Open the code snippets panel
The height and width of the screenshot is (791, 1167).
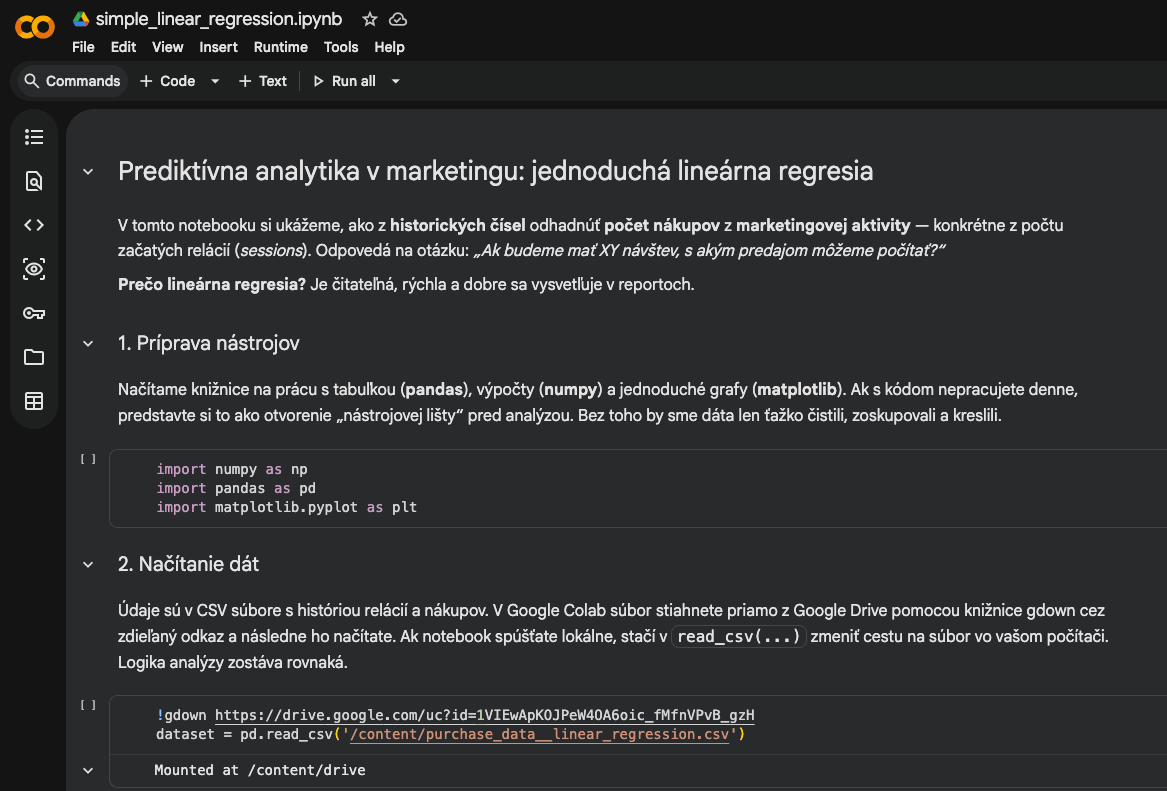[34, 225]
